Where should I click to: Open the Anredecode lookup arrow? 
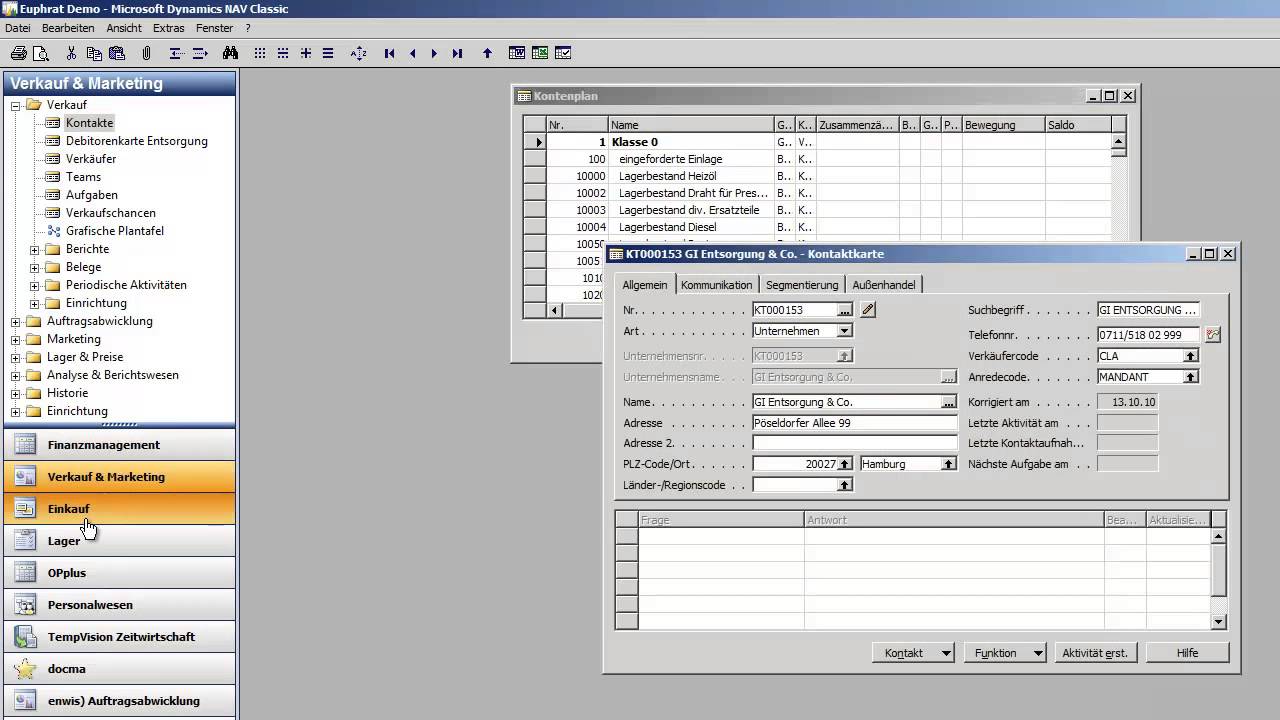coord(1190,377)
